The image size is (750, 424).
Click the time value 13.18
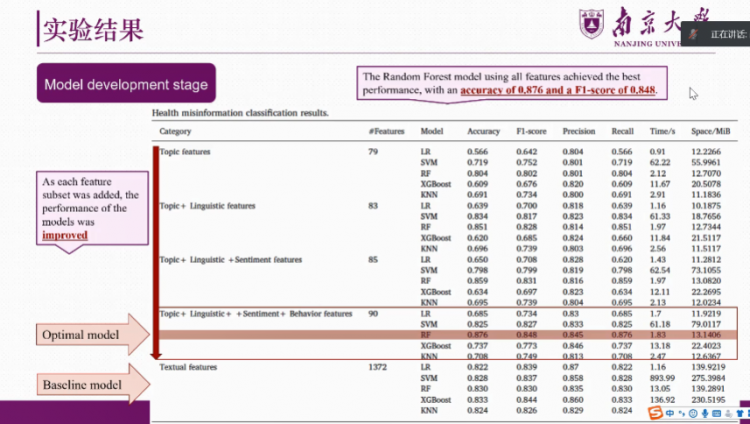[660, 346]
